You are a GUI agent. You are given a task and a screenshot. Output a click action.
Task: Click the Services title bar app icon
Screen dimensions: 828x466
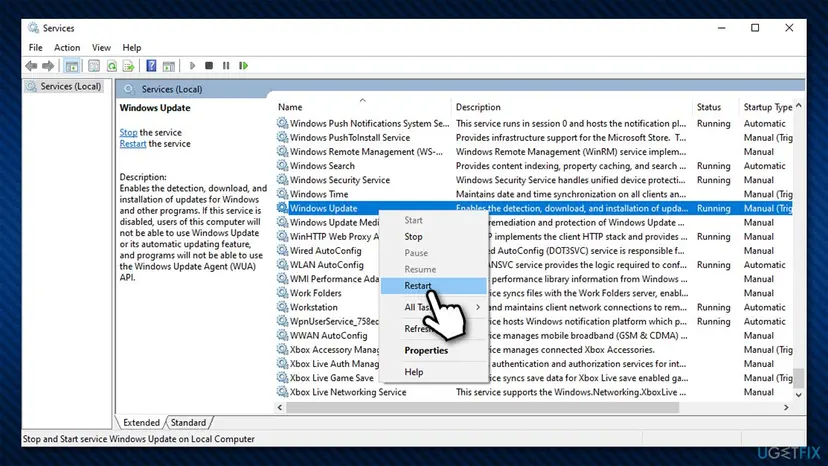tap(33, 27)
